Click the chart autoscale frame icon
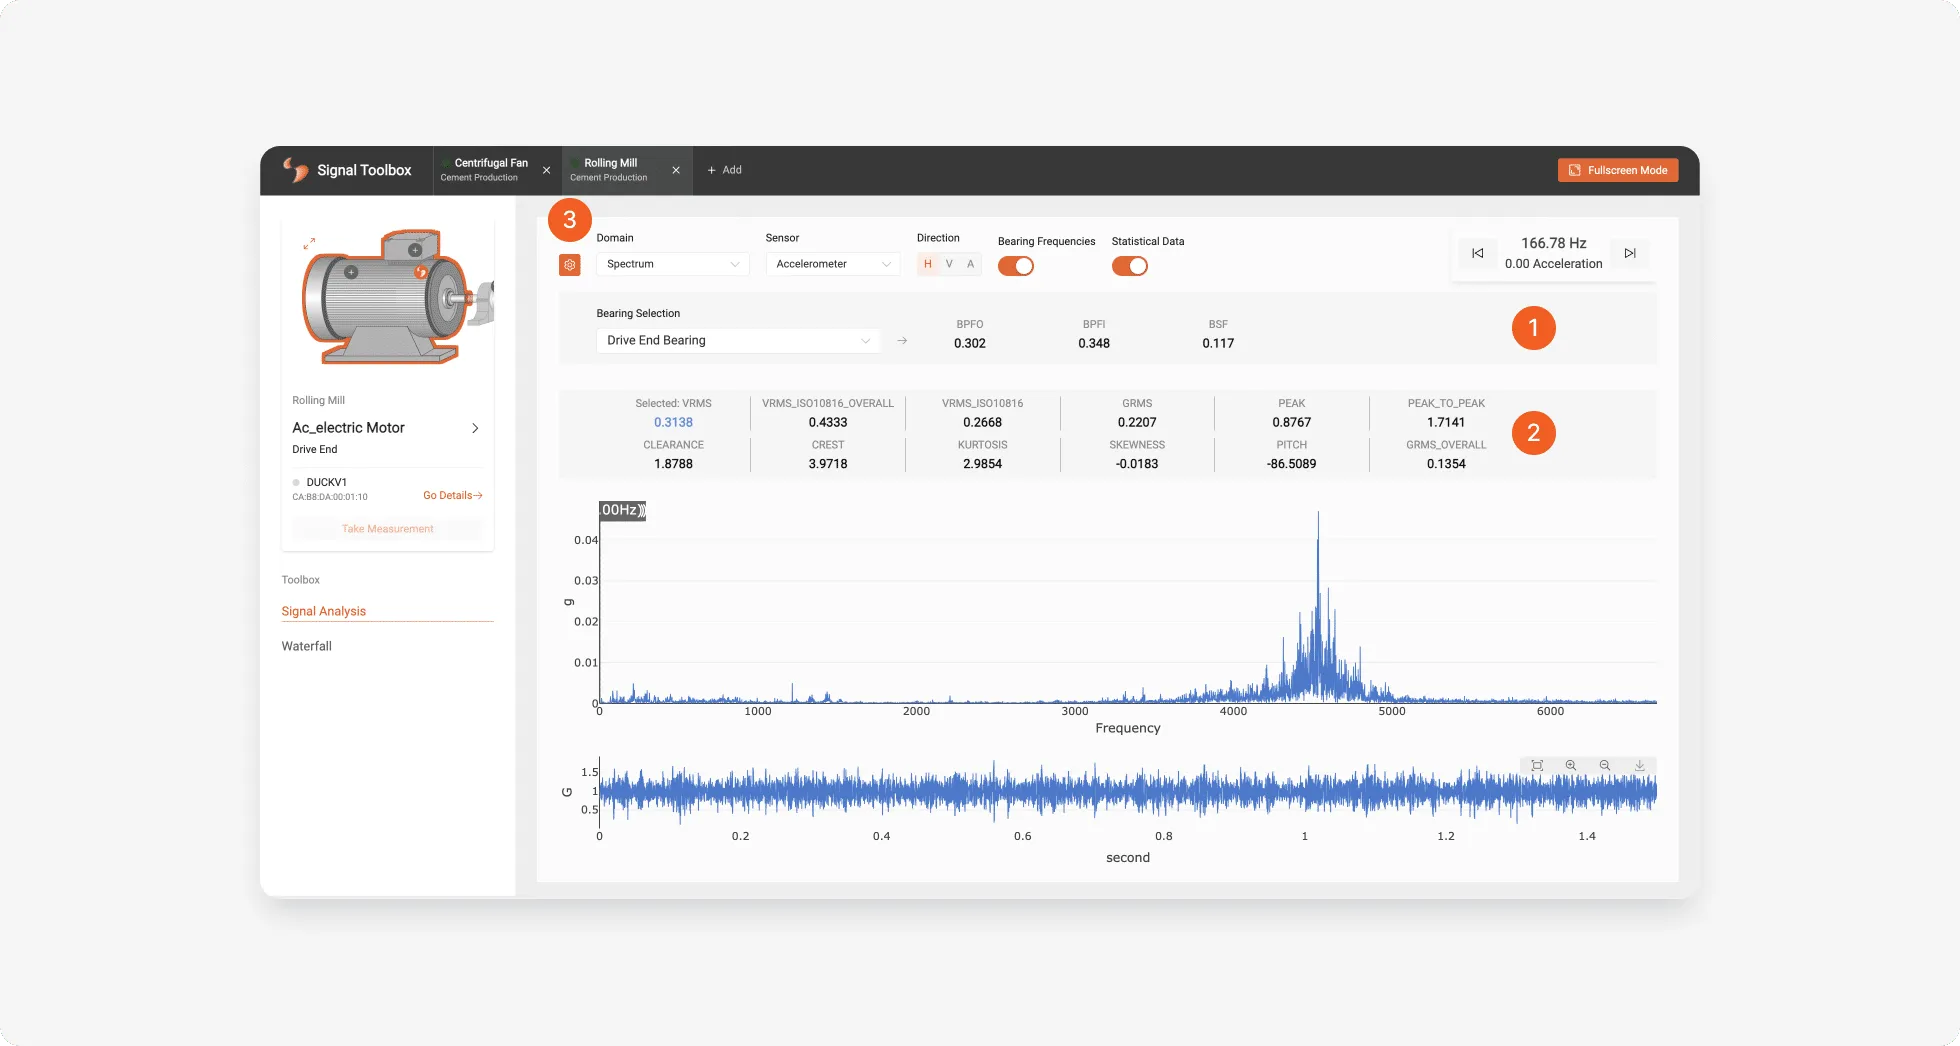Screen dimensions: 1960x1046 point(1537,765)
